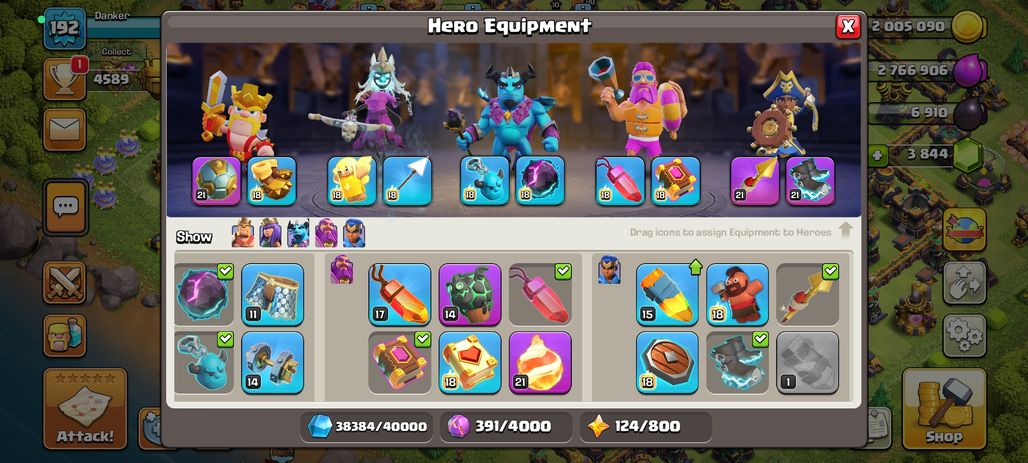The image size is (1028, 463).
Task: Choose the Metal Pants level 11 equipment
Action: point(273,294)
